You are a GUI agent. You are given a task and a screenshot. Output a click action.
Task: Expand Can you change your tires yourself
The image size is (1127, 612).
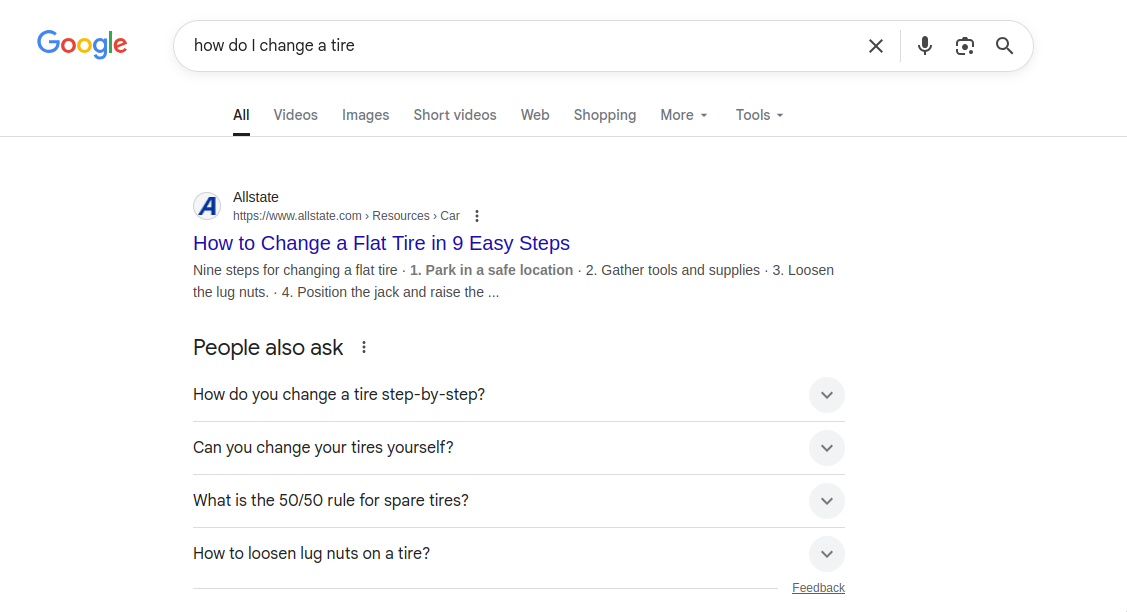[518, 448]
